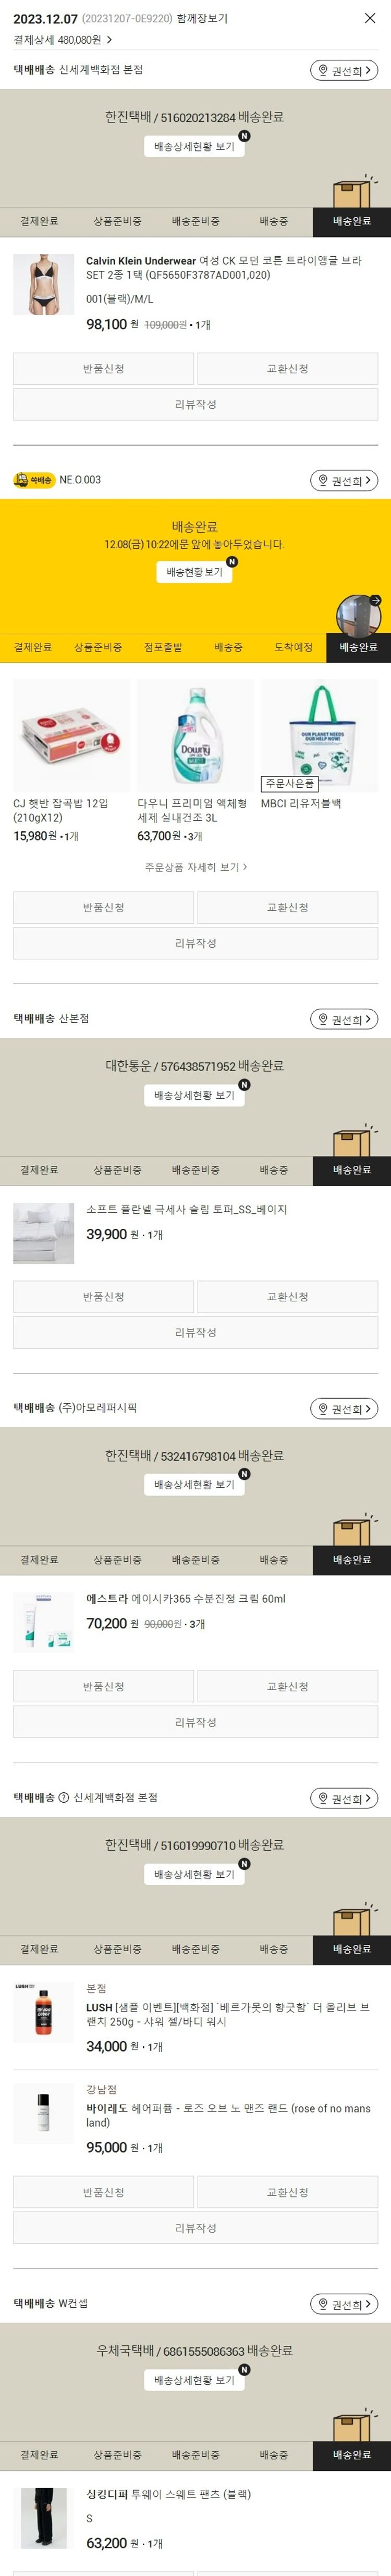Select the 배송중 step under 우체국택배 order
This screenshot has width=391, height=2576.
tap(273, 2455)
